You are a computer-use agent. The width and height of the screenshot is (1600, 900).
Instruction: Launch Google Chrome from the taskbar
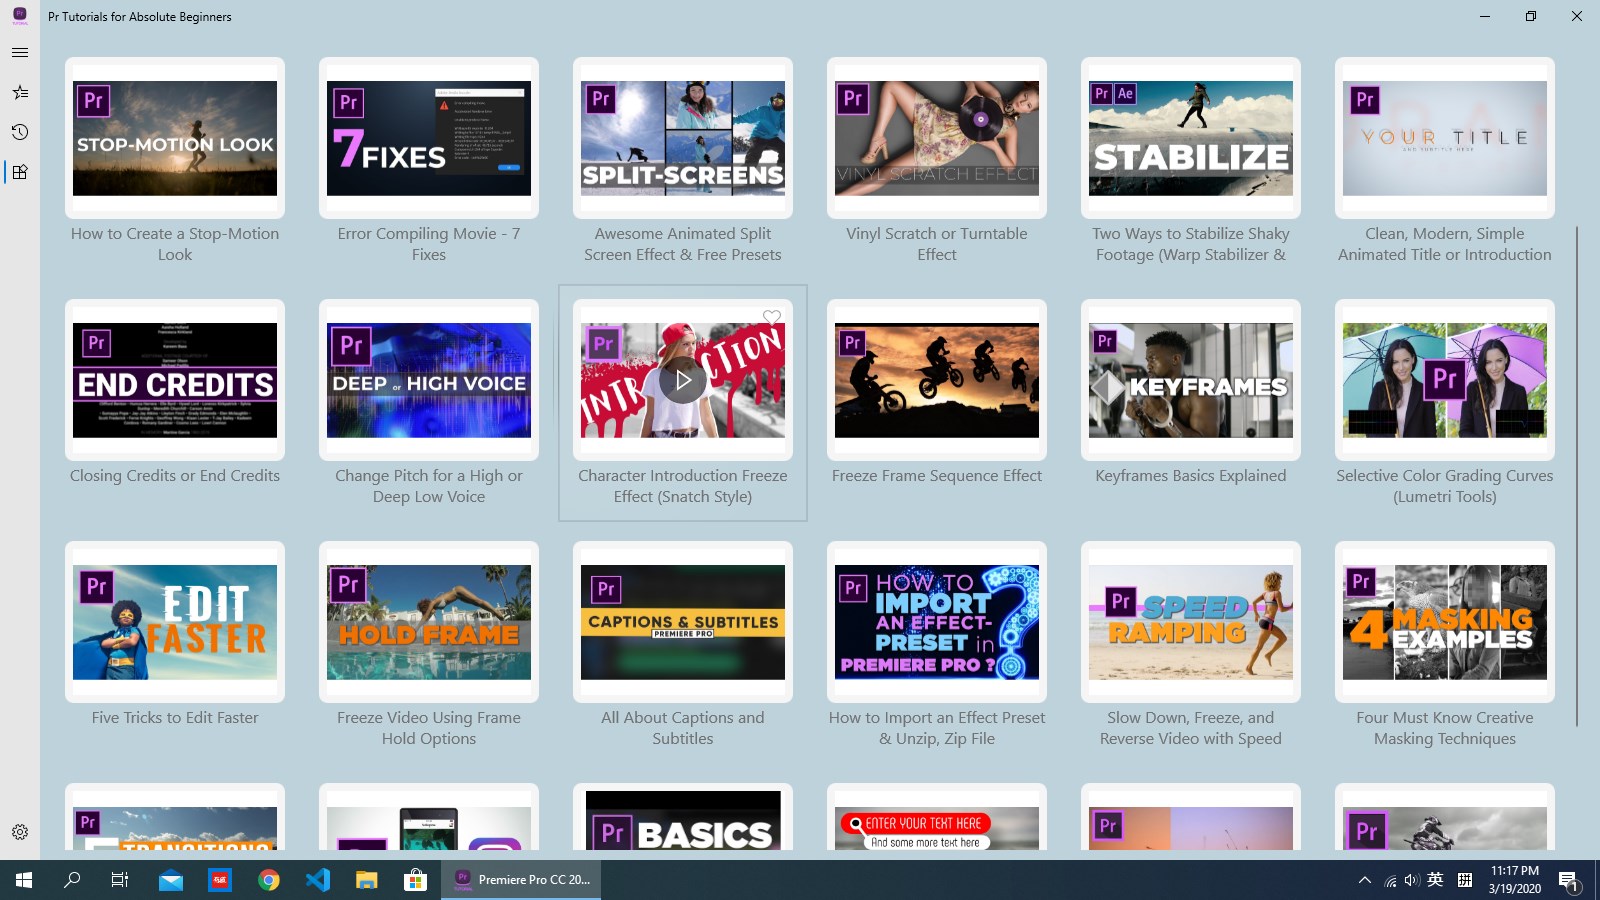coord(269,880)
